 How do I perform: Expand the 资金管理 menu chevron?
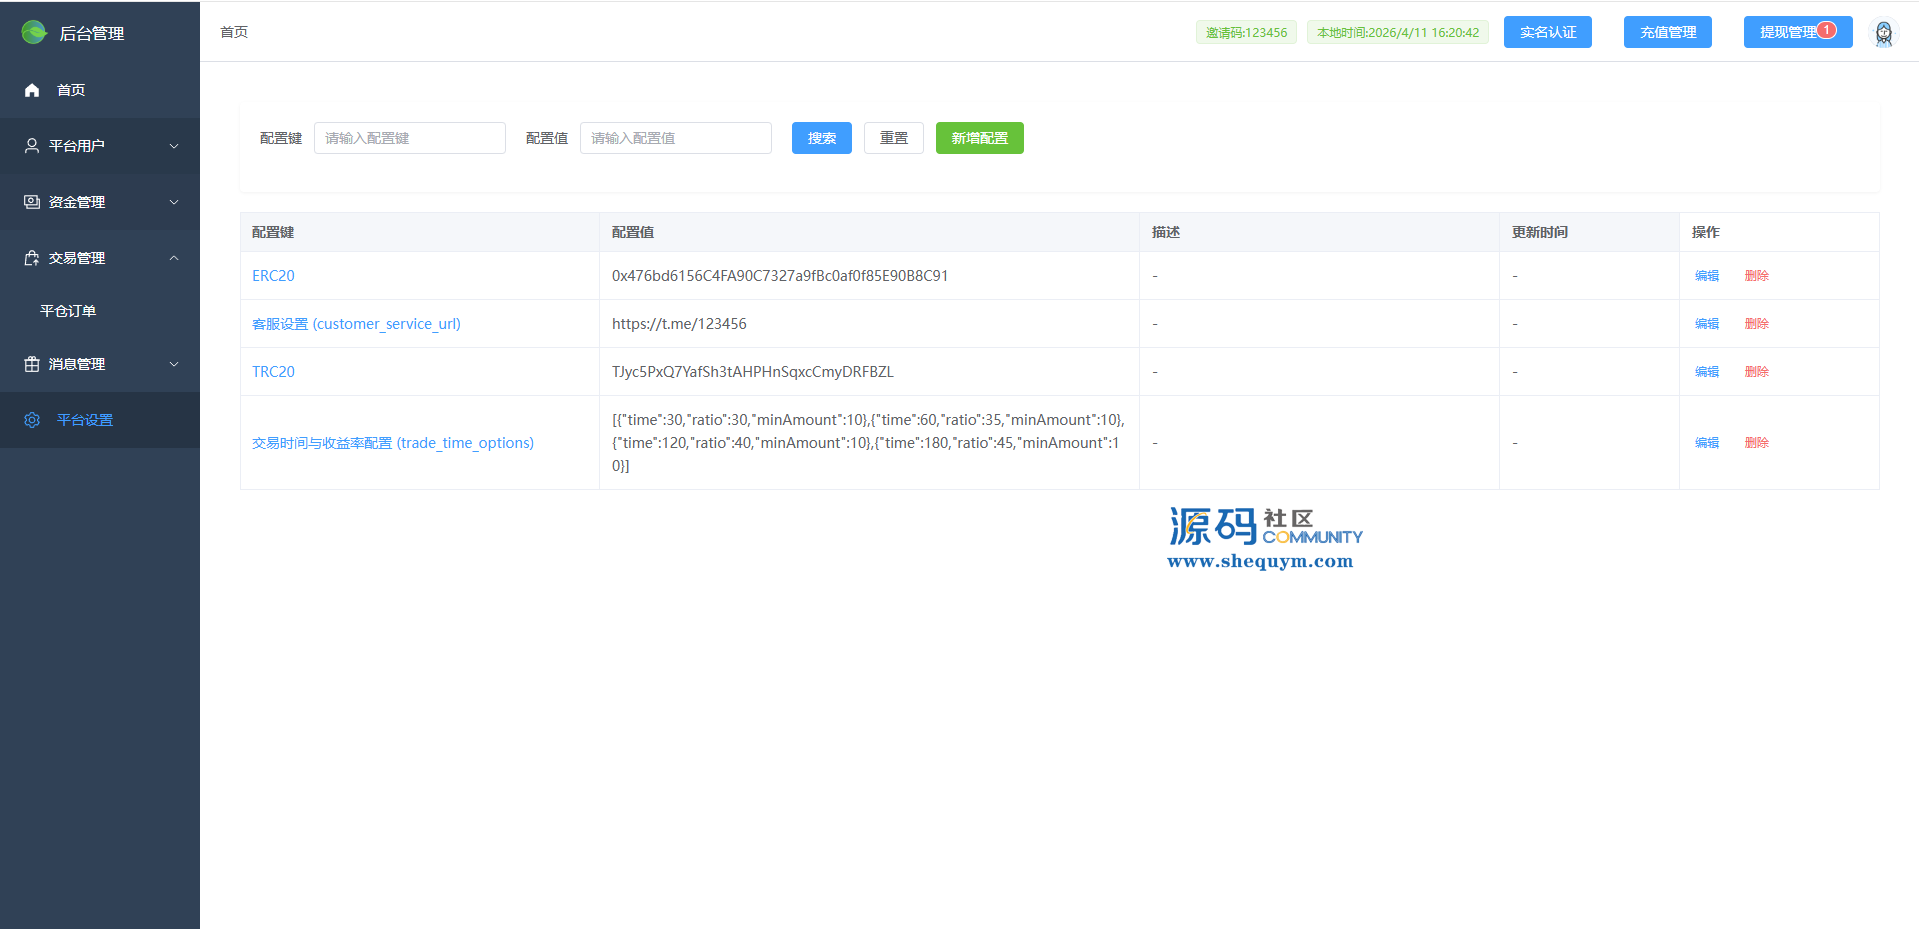174,202
